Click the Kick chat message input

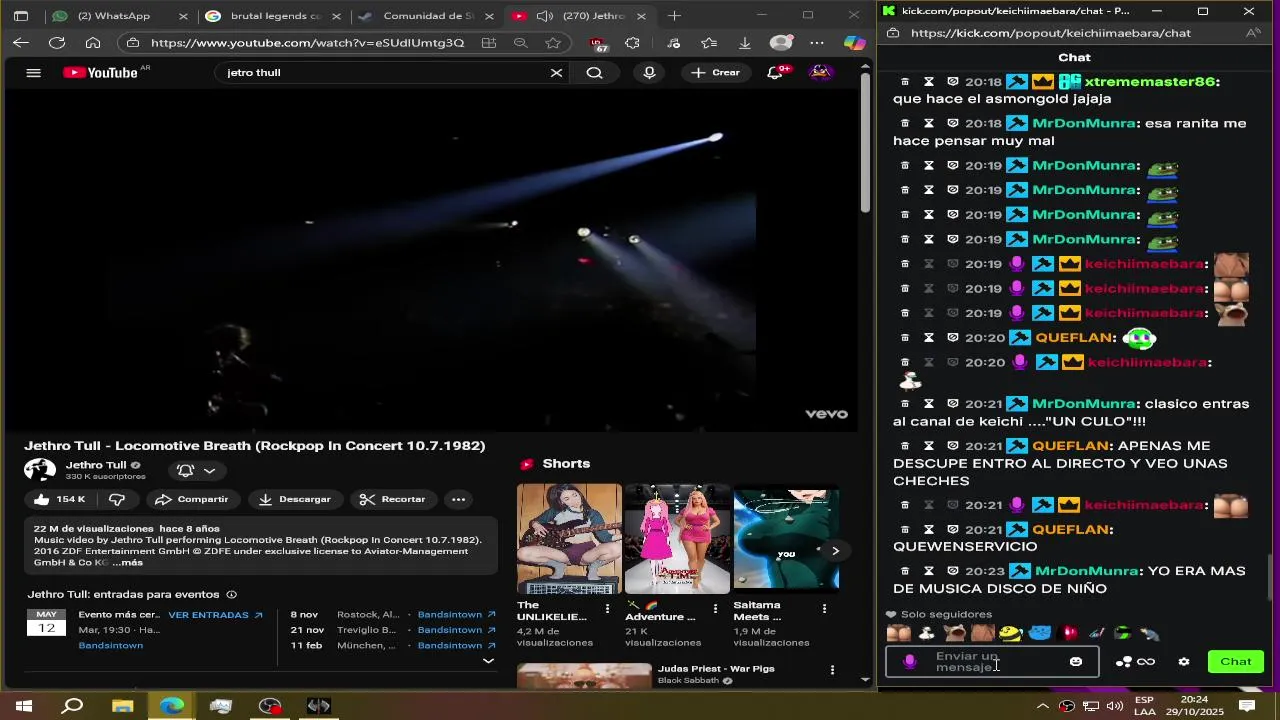[x=992, y=662]
